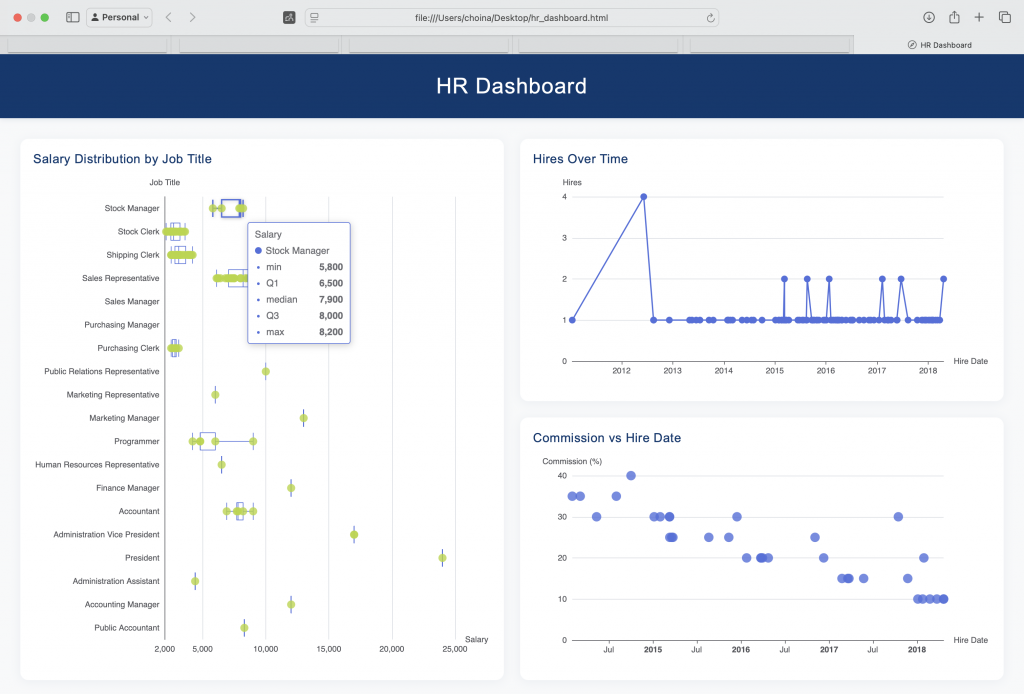Open a new tab with the plus icon
The height and width of the screenshot is (694, 1024).
click(x=978, y=17)
